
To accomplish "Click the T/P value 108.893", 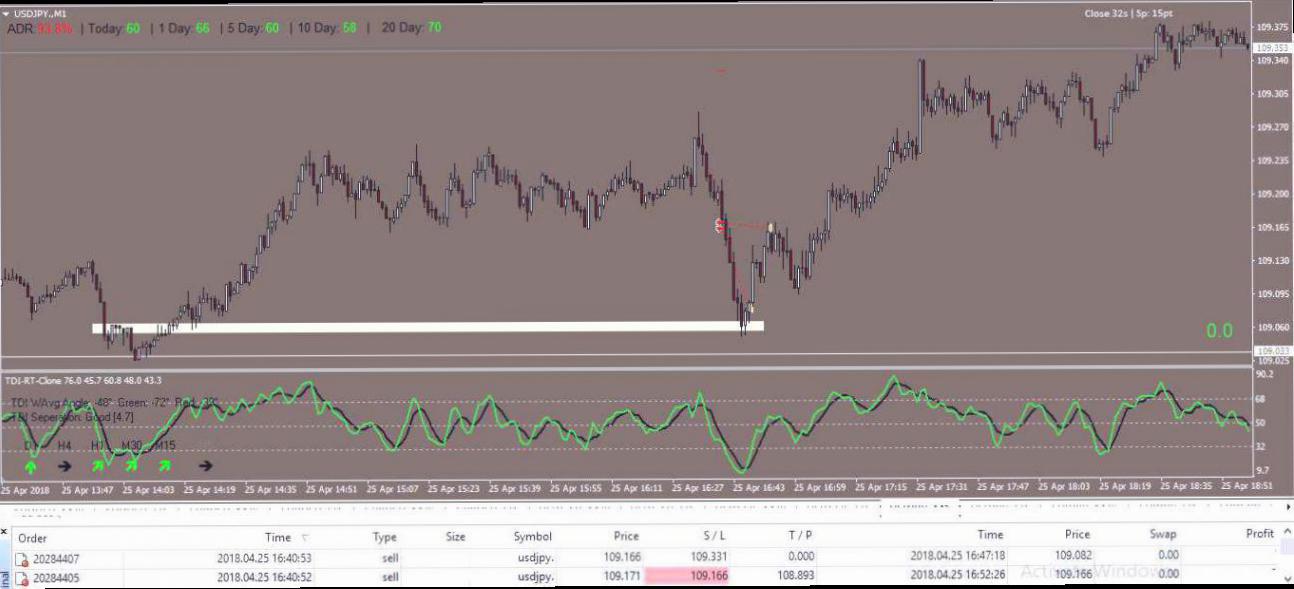I will (x=798, y=576).
